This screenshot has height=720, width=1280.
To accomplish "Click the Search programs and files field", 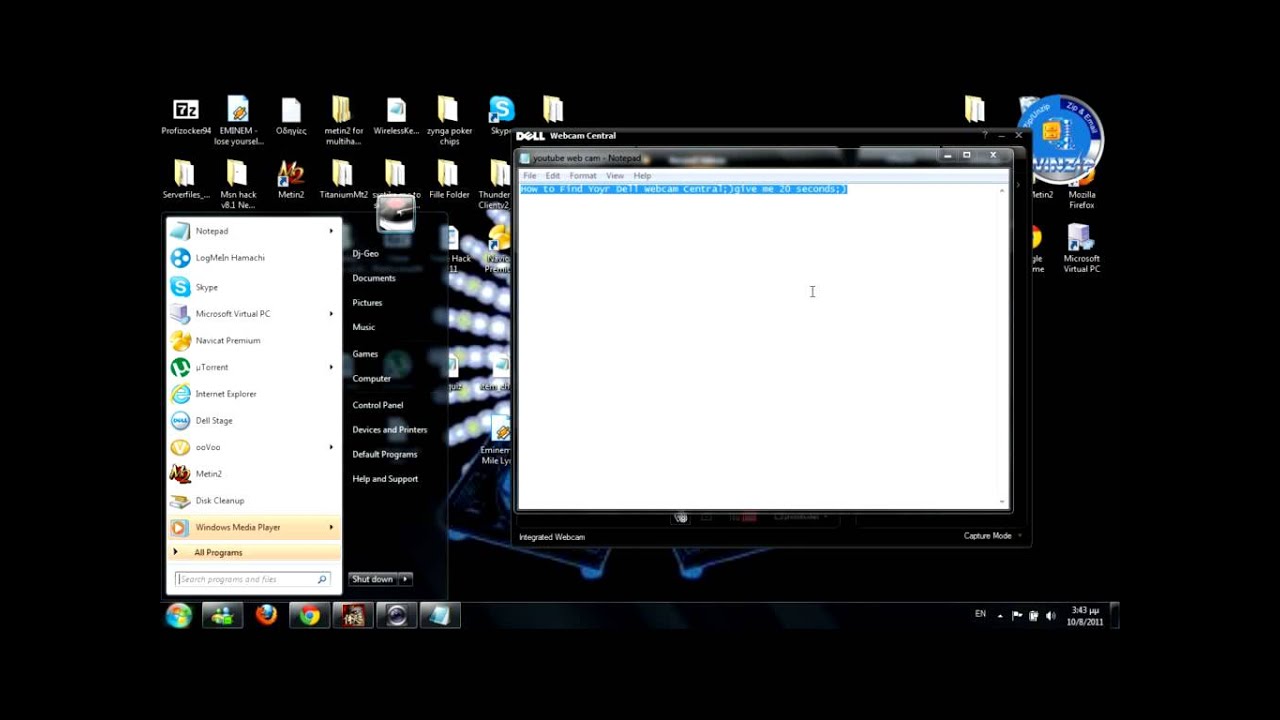I will 252,579.
